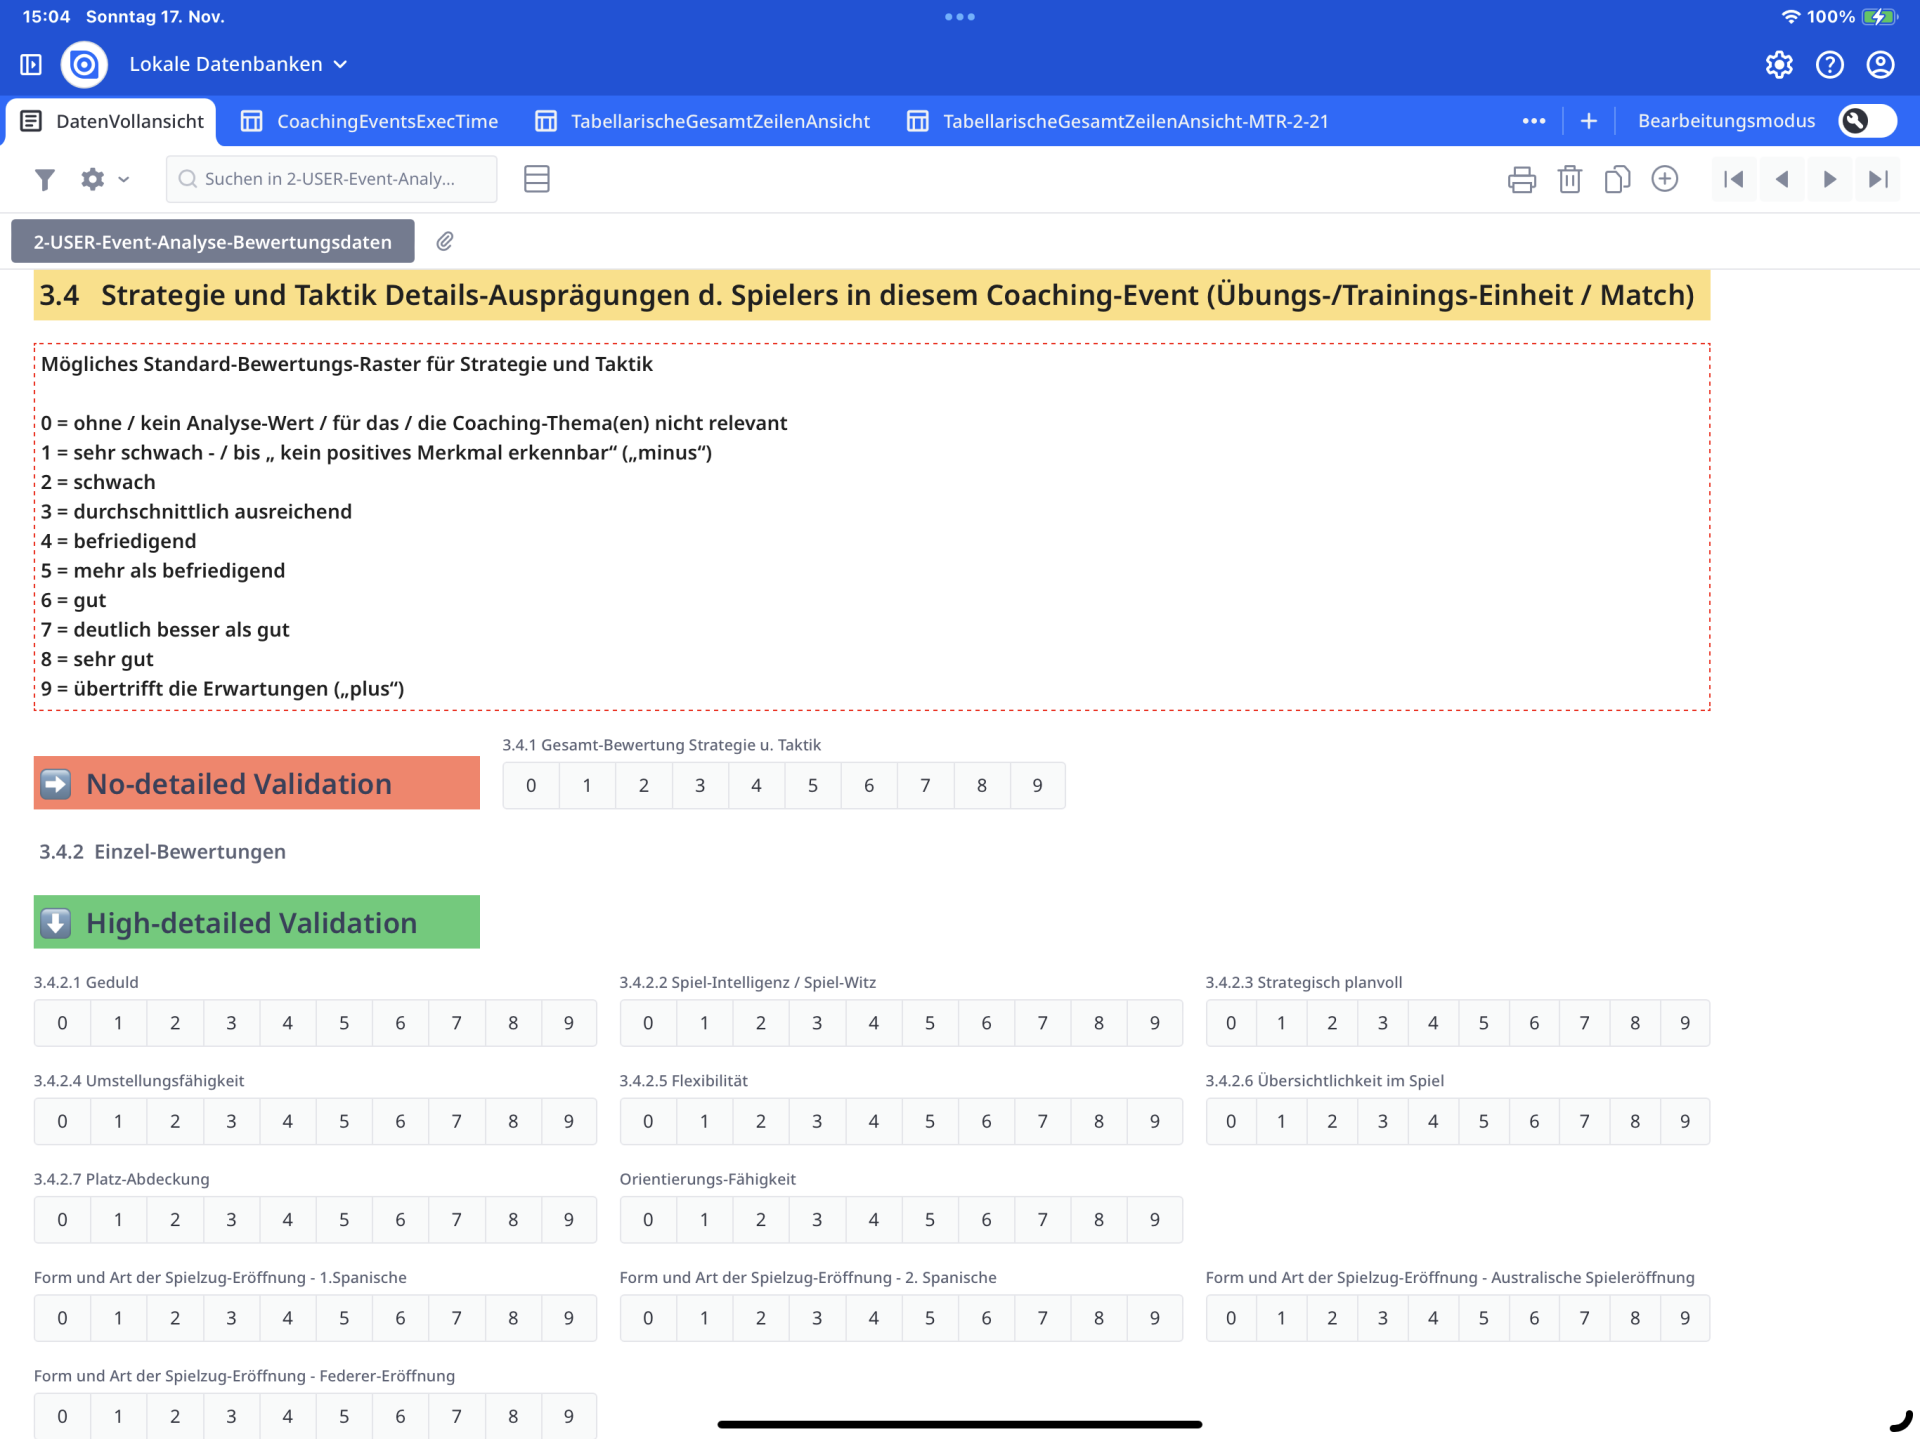Select rating 7 for Gesamt-Bewertung Strategie u. Taktik
1920x1439 pixels.
click(925, 785)
